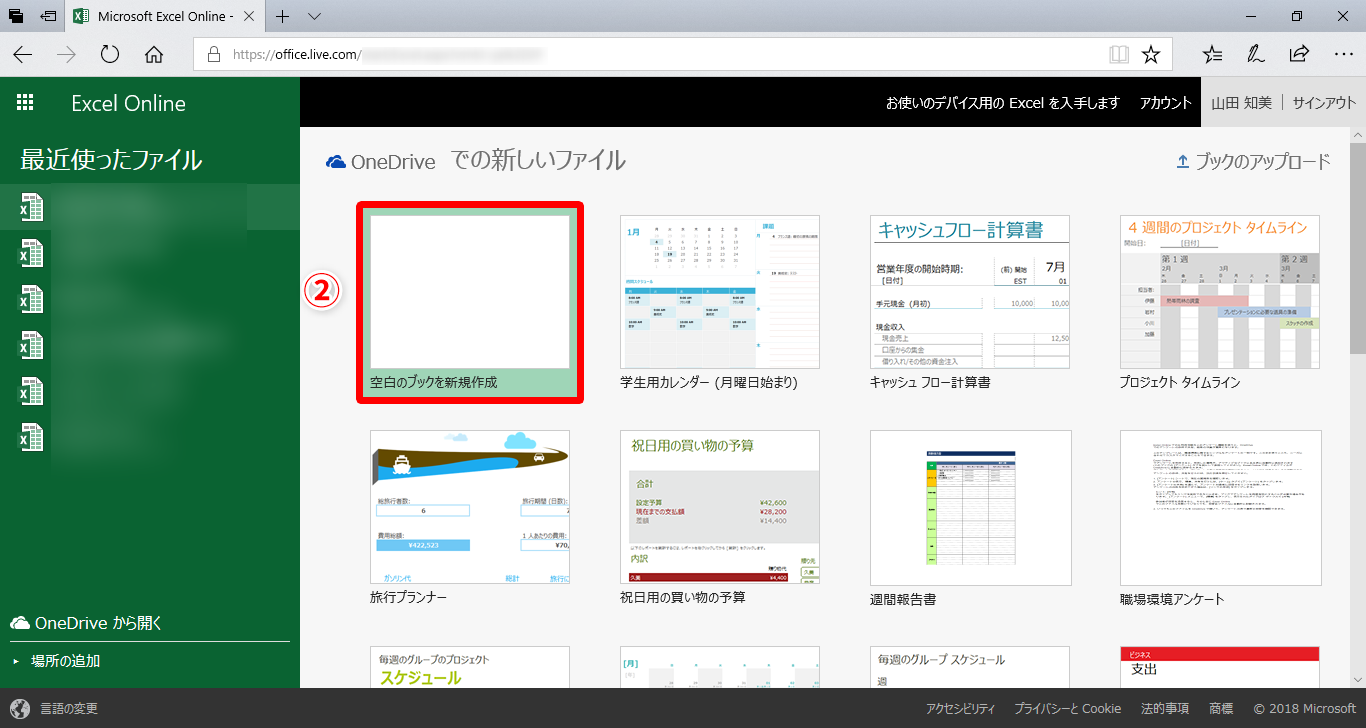
Task: Open お使いのデバイス用の Excel を入手します link
Action: coord(1003,103)
